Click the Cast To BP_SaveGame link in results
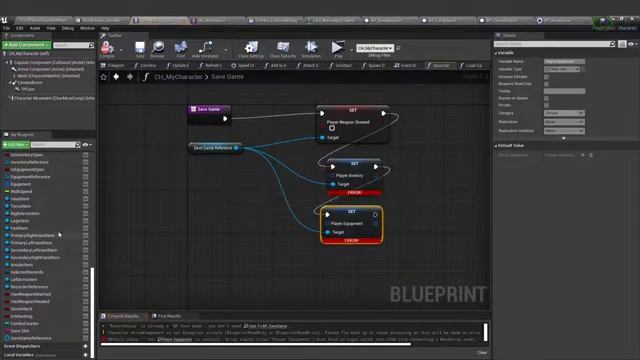Screen dimensions: 640x360 pos(265,326)
